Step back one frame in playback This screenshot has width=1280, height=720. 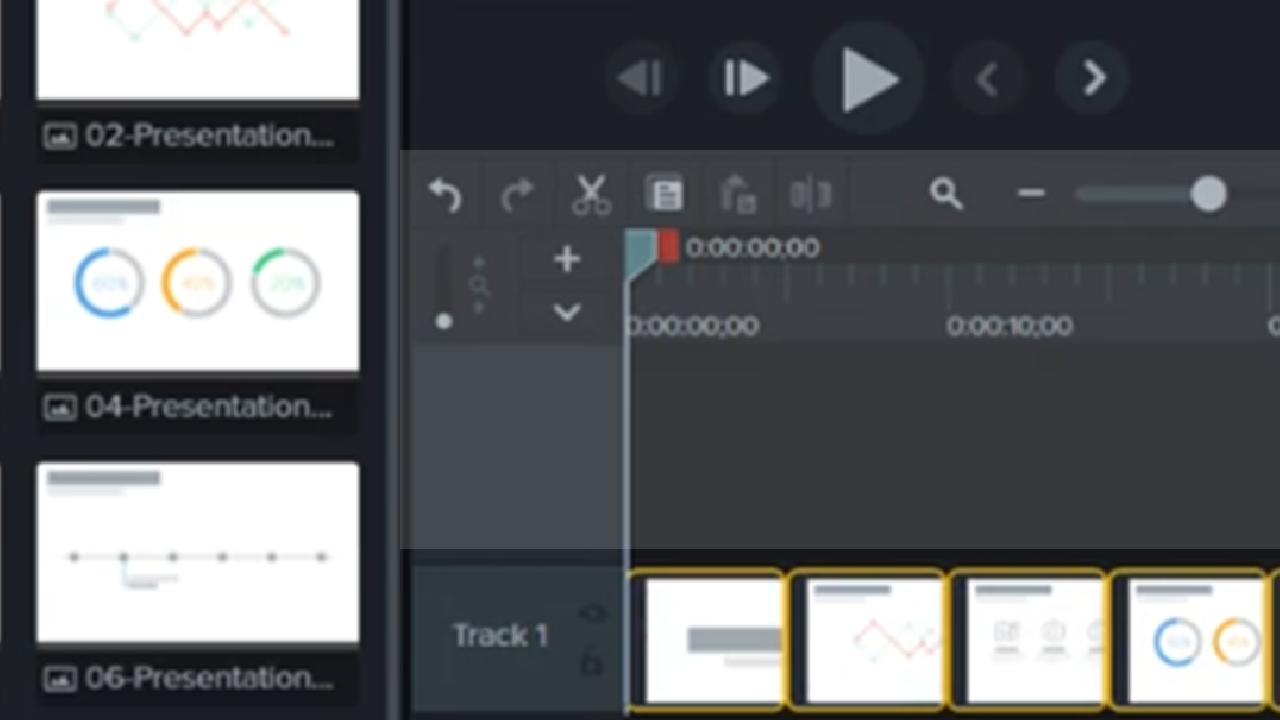coord(641,79)
